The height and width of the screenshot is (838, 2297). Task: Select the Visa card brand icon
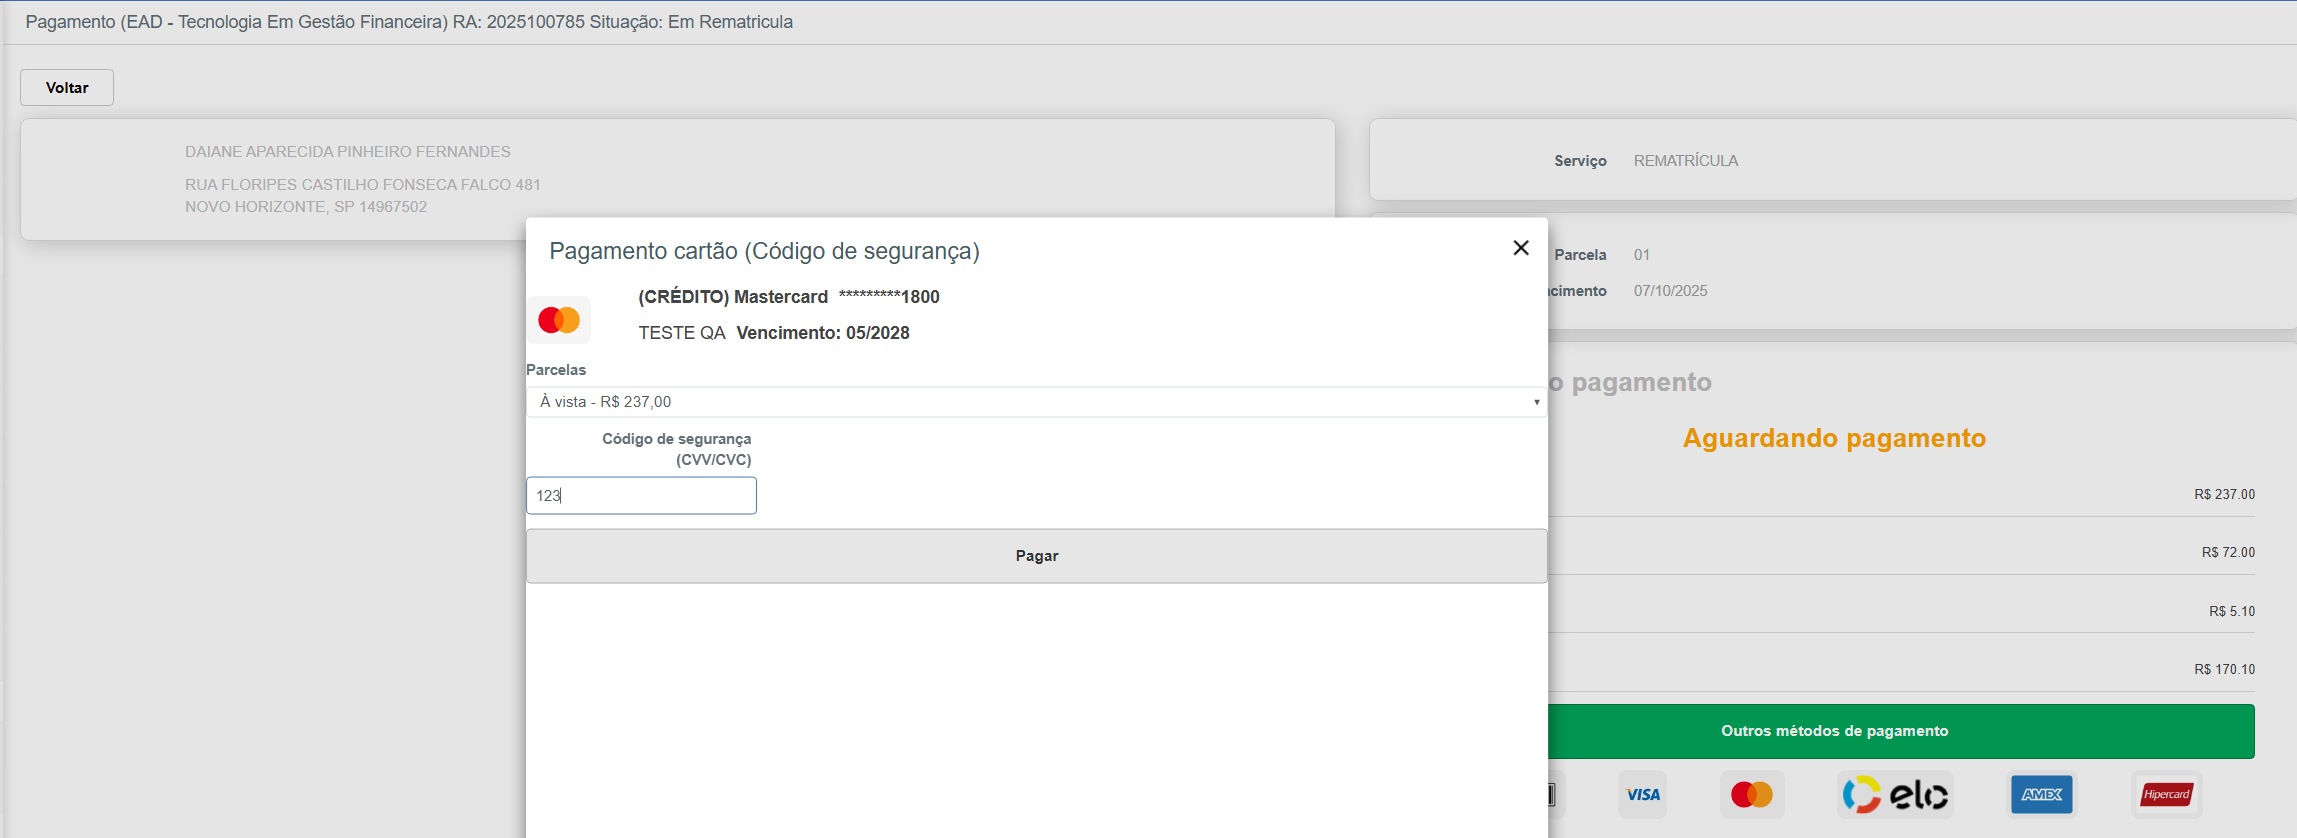[1642, 795]
